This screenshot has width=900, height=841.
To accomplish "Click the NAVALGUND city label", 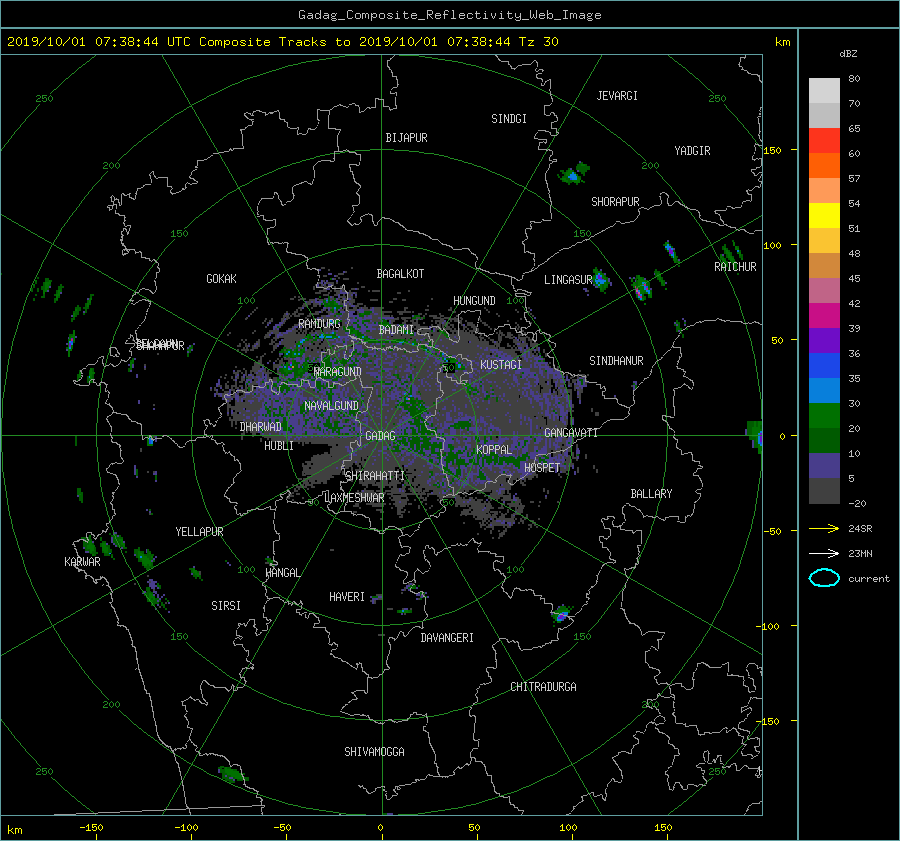I will coord(331,406).
